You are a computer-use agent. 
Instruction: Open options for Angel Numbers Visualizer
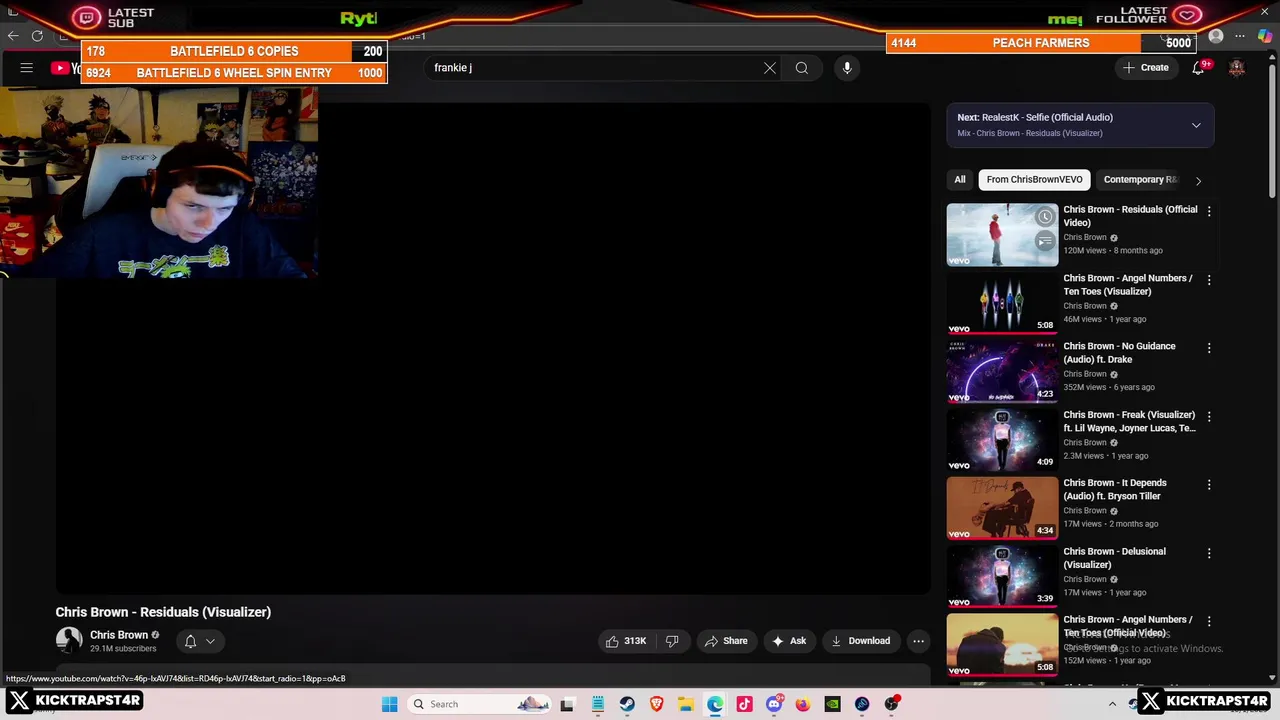[x=1209, y=280]
